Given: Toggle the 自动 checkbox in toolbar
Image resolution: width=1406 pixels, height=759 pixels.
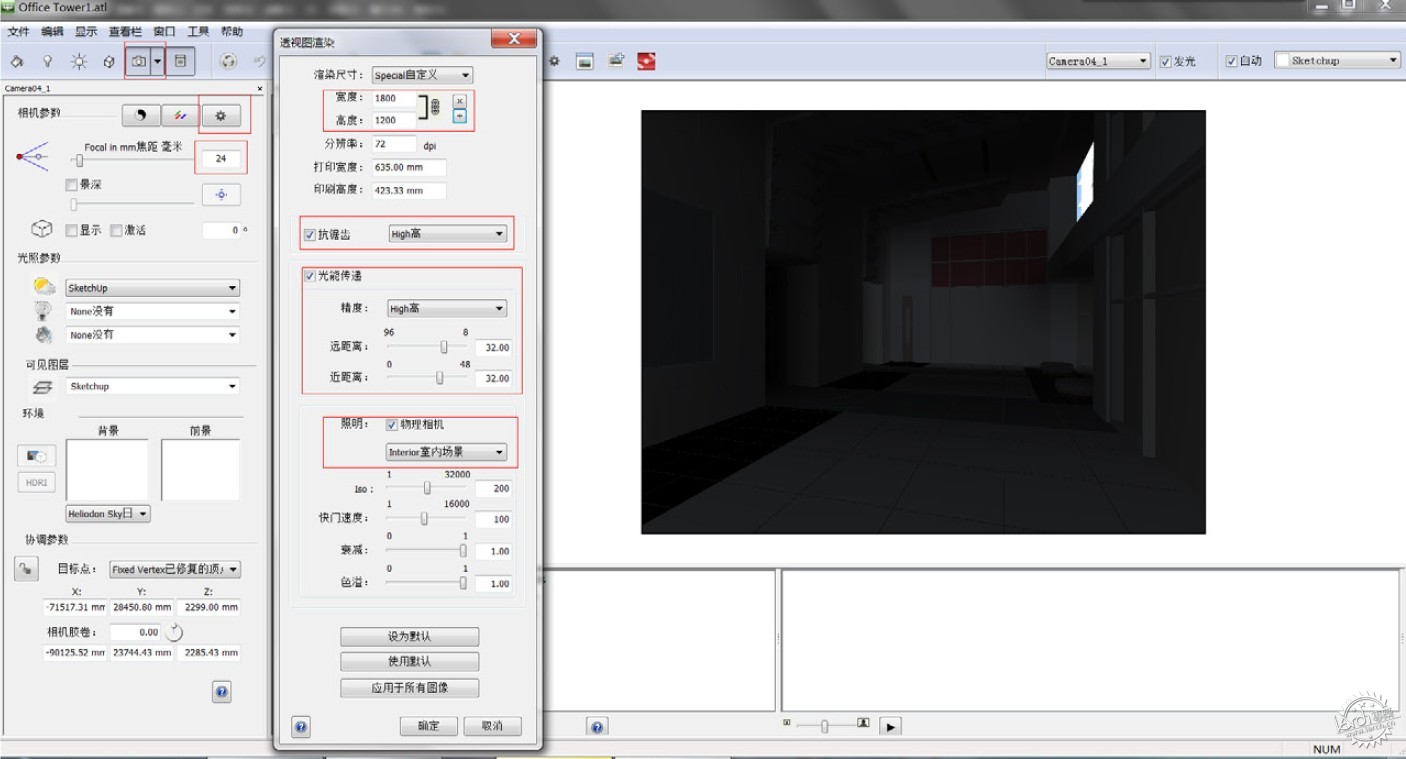Looking at the screenshot, I should pos(1231,62).
